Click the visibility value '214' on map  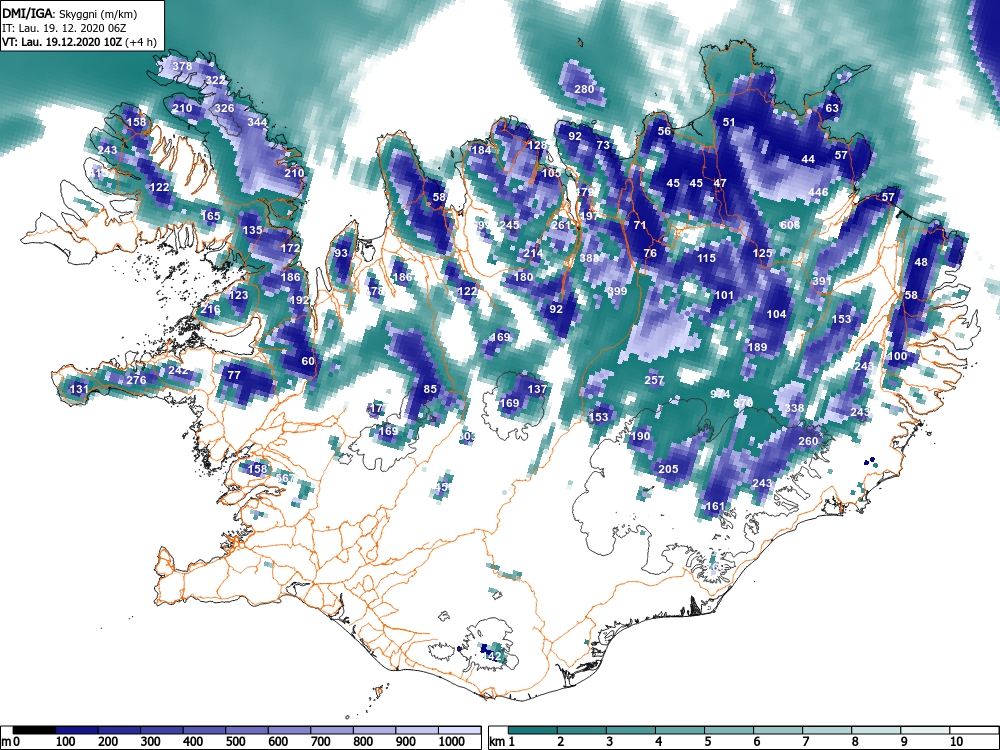coord(533,253)
